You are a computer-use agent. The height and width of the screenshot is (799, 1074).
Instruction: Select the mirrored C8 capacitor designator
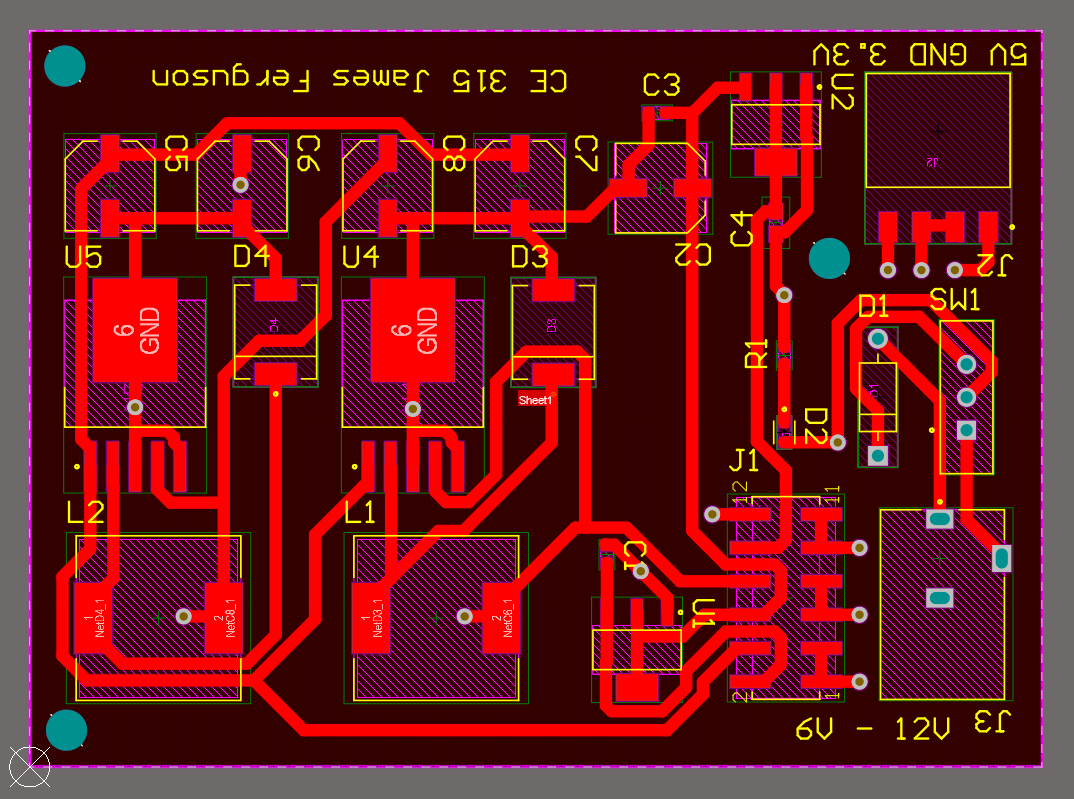pos(454,153)
